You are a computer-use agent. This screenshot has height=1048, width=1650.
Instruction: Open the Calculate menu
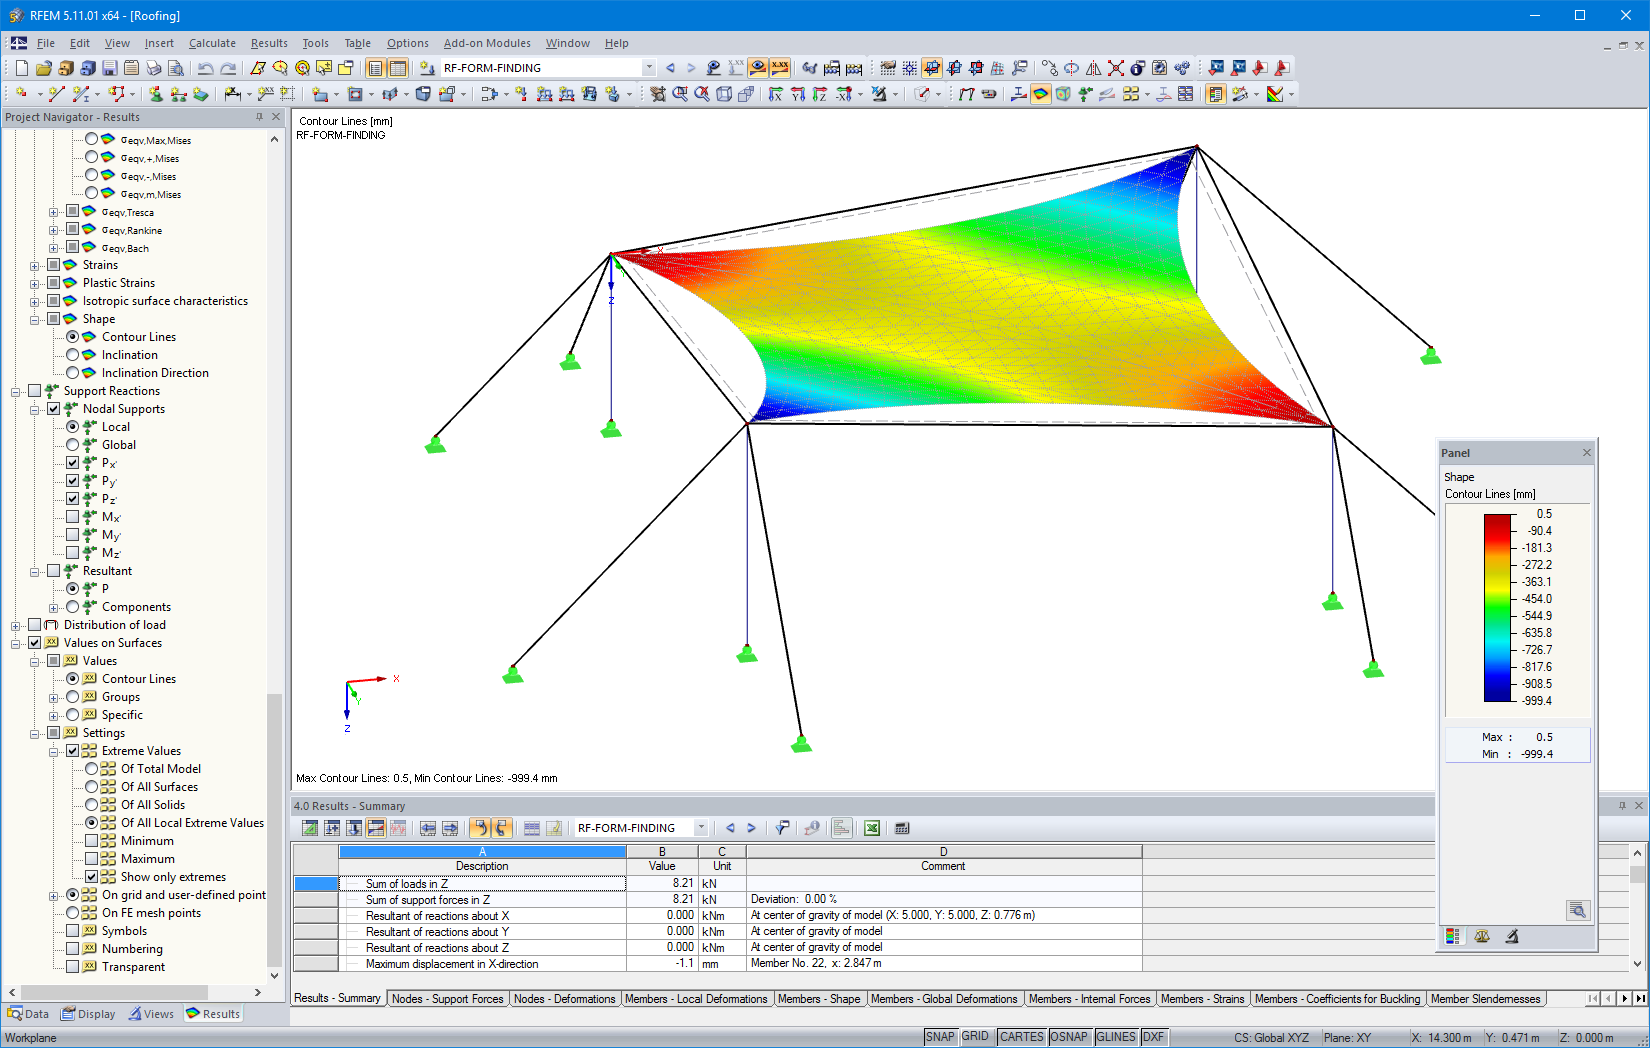tap(211, 43)
